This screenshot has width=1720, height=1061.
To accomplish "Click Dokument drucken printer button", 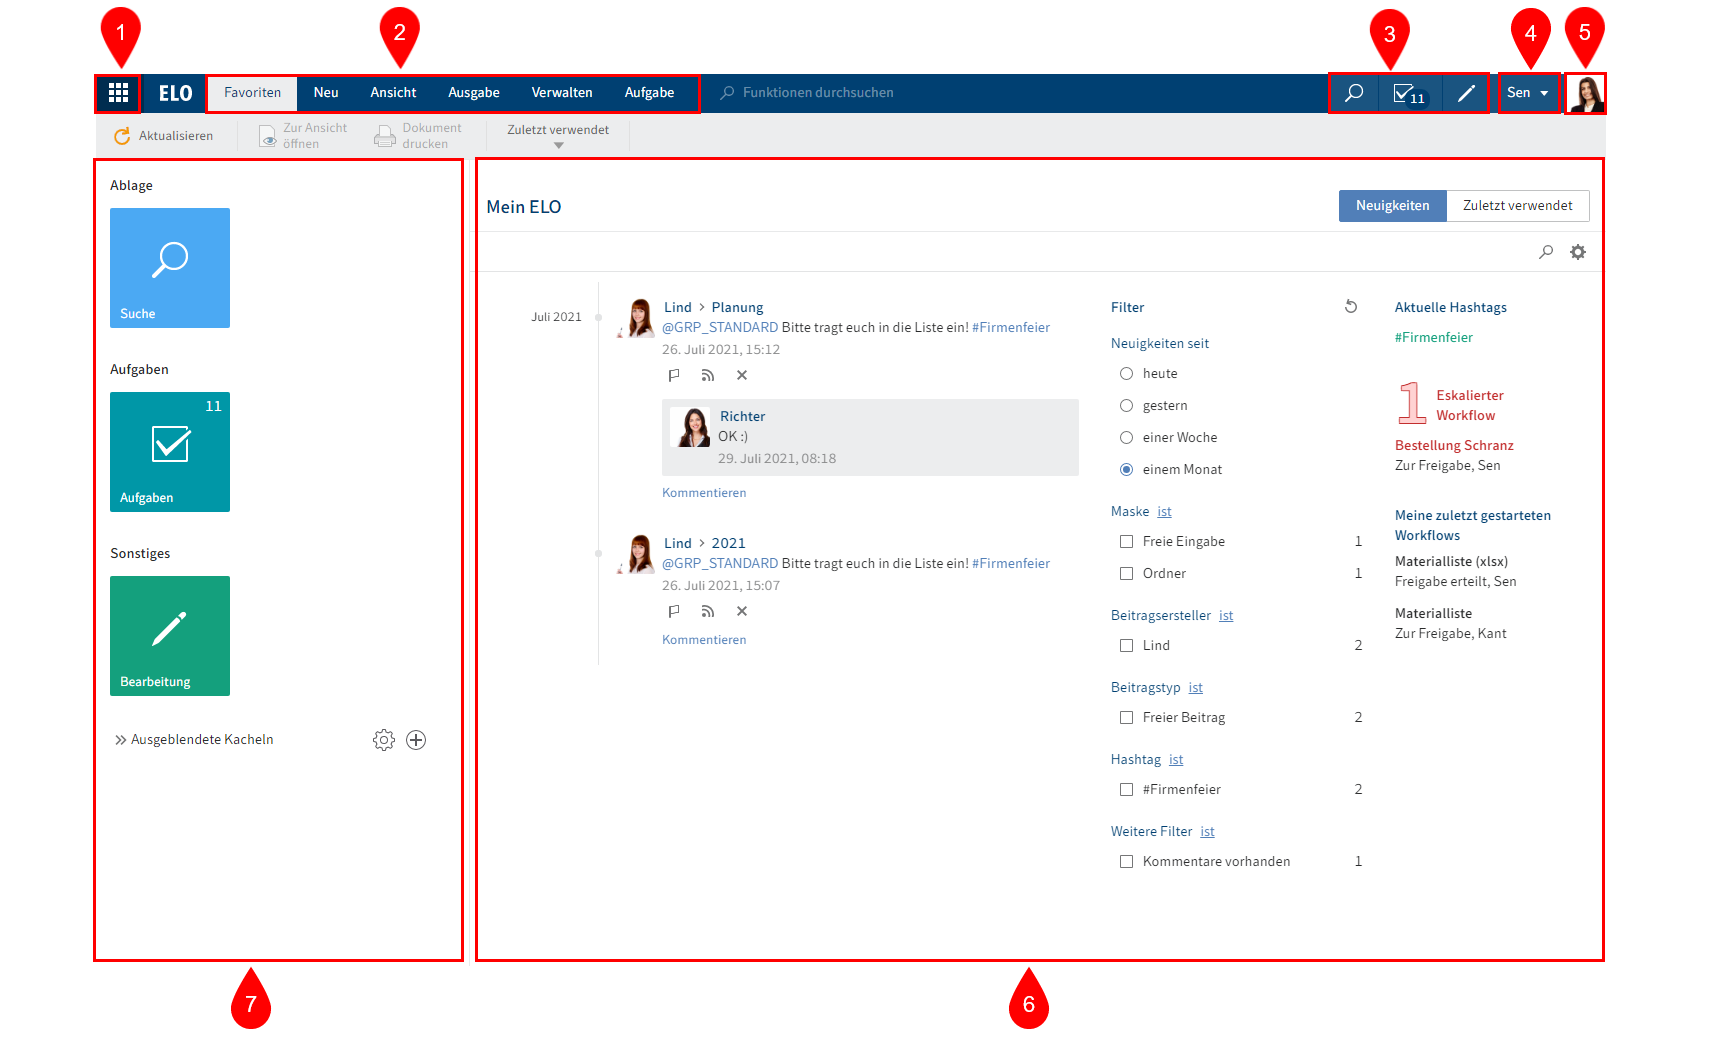I will coord(418,136).
